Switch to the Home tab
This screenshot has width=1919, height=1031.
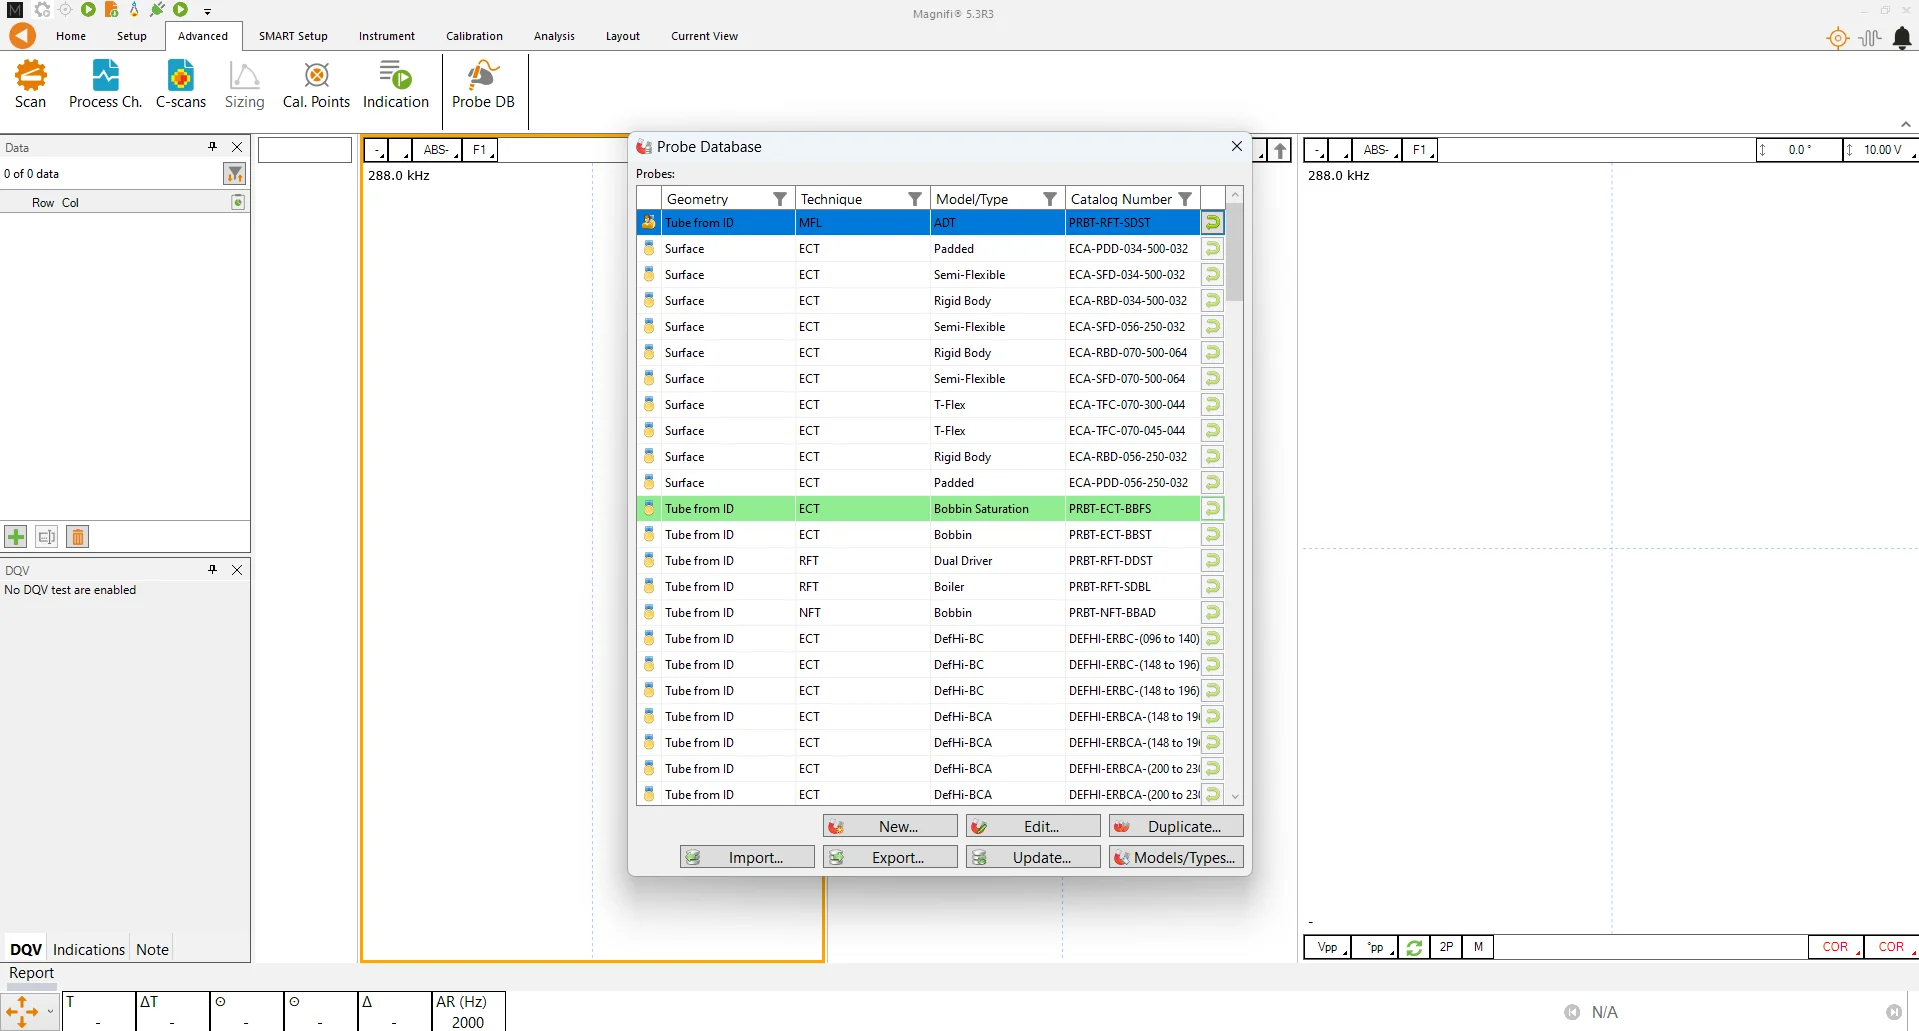pyautogui.click(x=71, y=36)
